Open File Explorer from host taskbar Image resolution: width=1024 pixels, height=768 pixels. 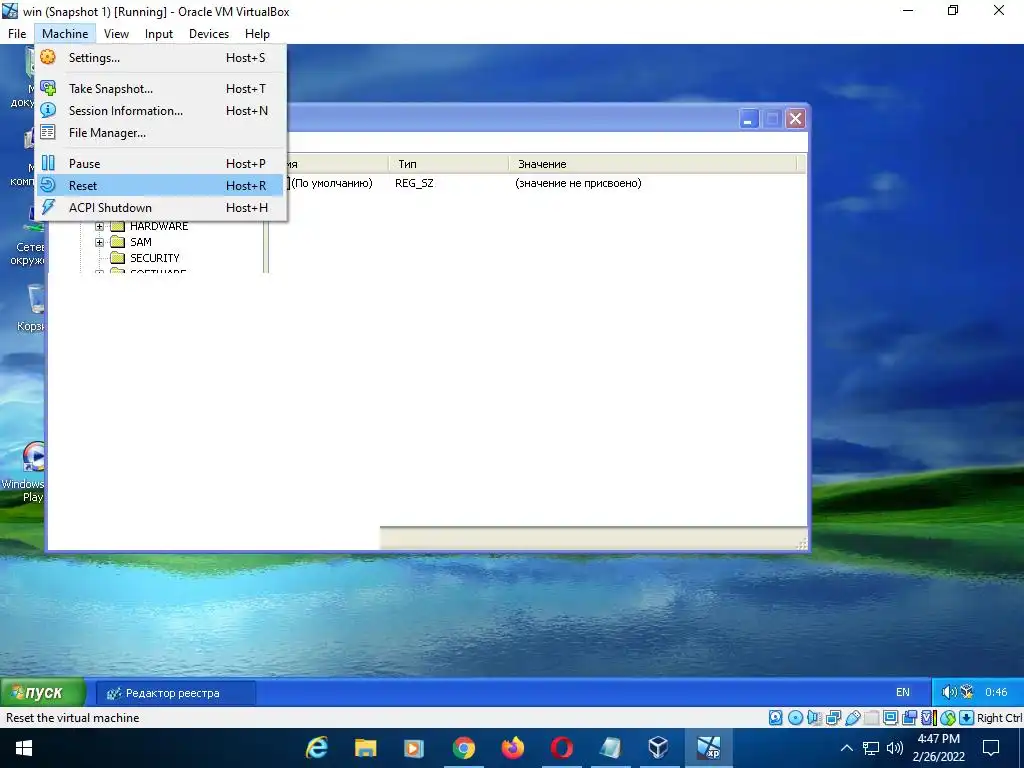pyautogui.click(x=366, y=748)
